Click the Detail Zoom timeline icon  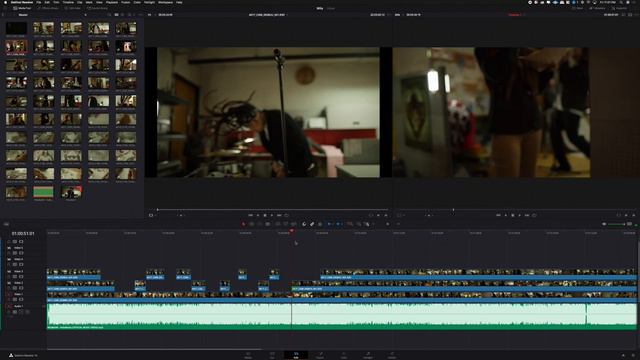[x=358, y=224]
